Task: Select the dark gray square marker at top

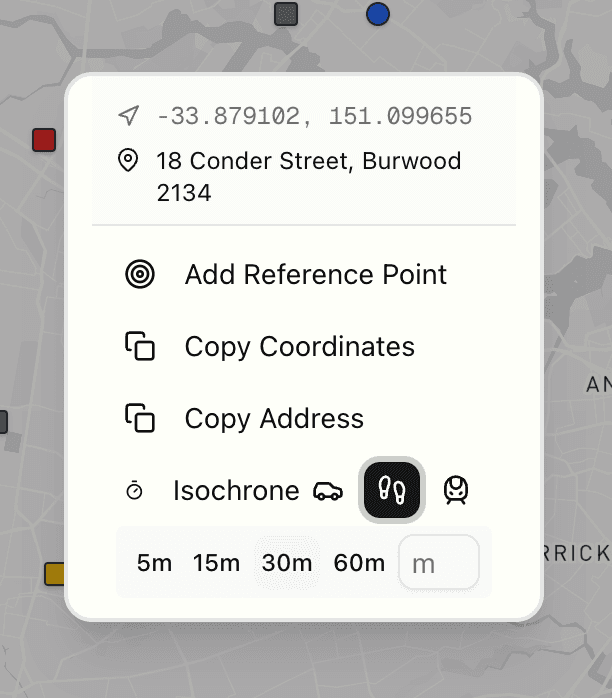Action: point(286,14)
